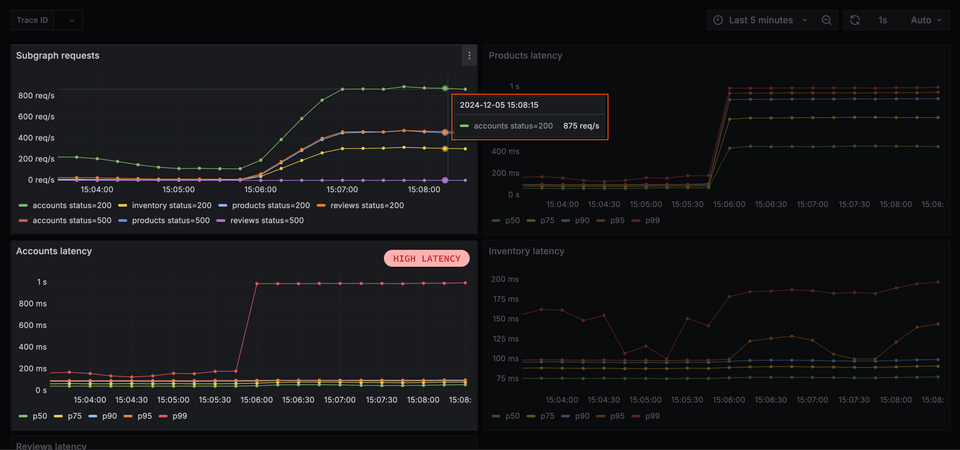Open the Last 5 minutes time range dropdown

pos(762,20)
